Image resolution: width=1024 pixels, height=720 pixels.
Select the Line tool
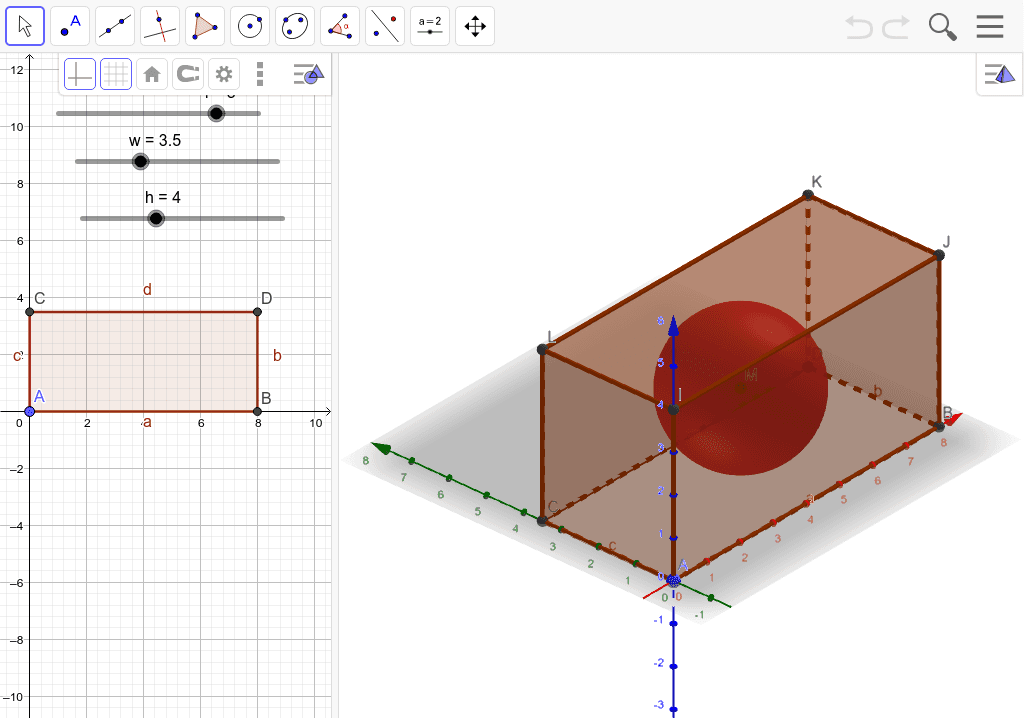click(114, 25)
